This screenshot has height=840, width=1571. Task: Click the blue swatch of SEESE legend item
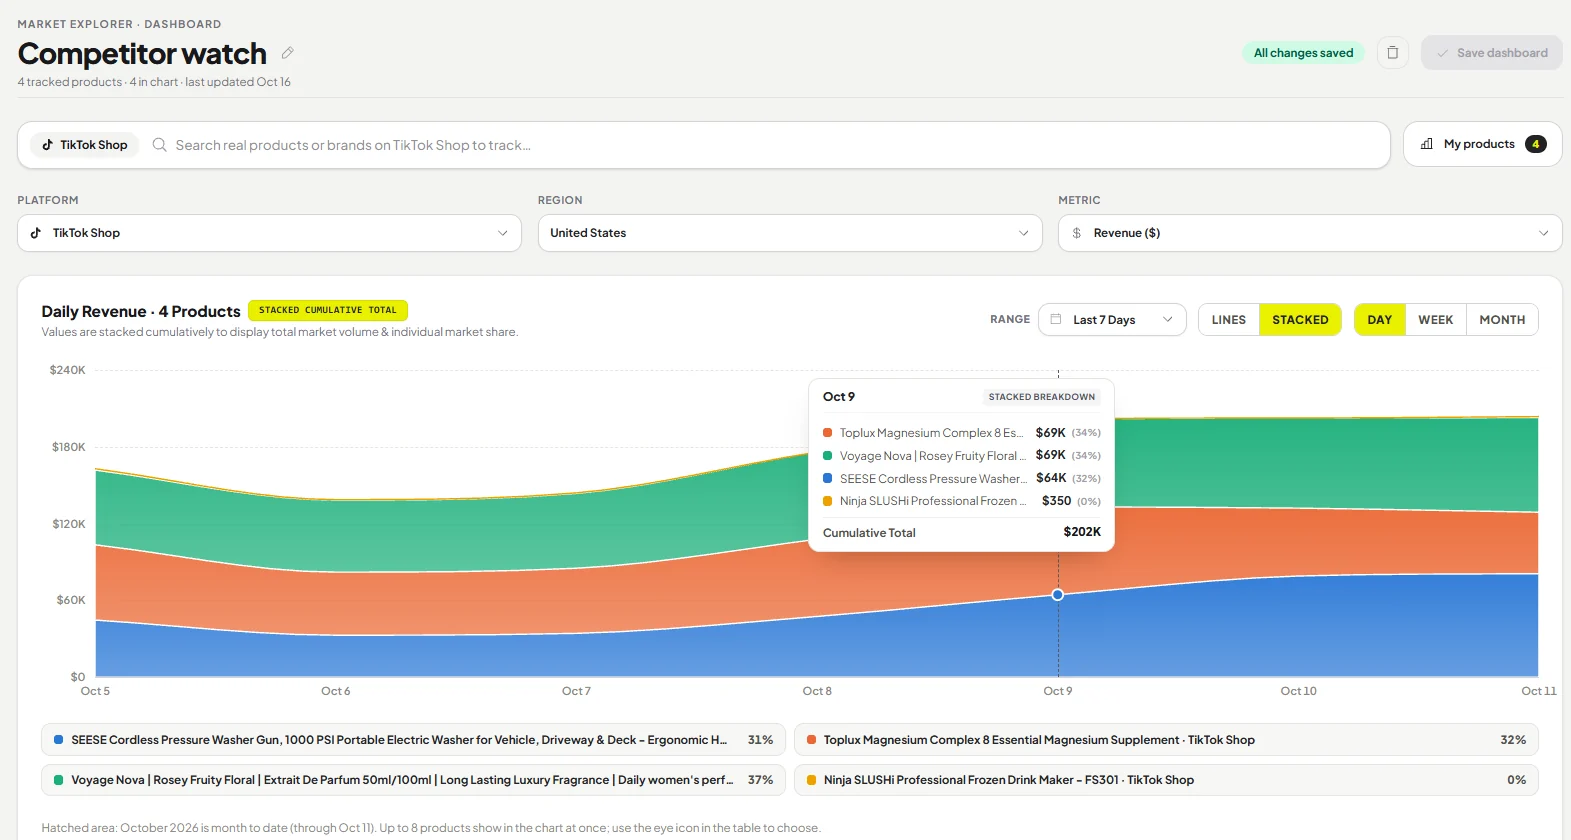click(x=59, y=740)
